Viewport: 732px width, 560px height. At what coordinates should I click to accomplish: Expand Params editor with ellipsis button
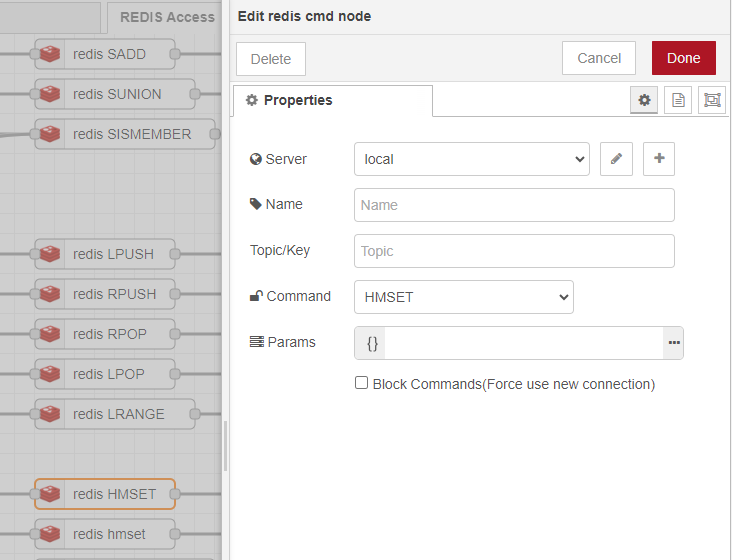point(674,343)
